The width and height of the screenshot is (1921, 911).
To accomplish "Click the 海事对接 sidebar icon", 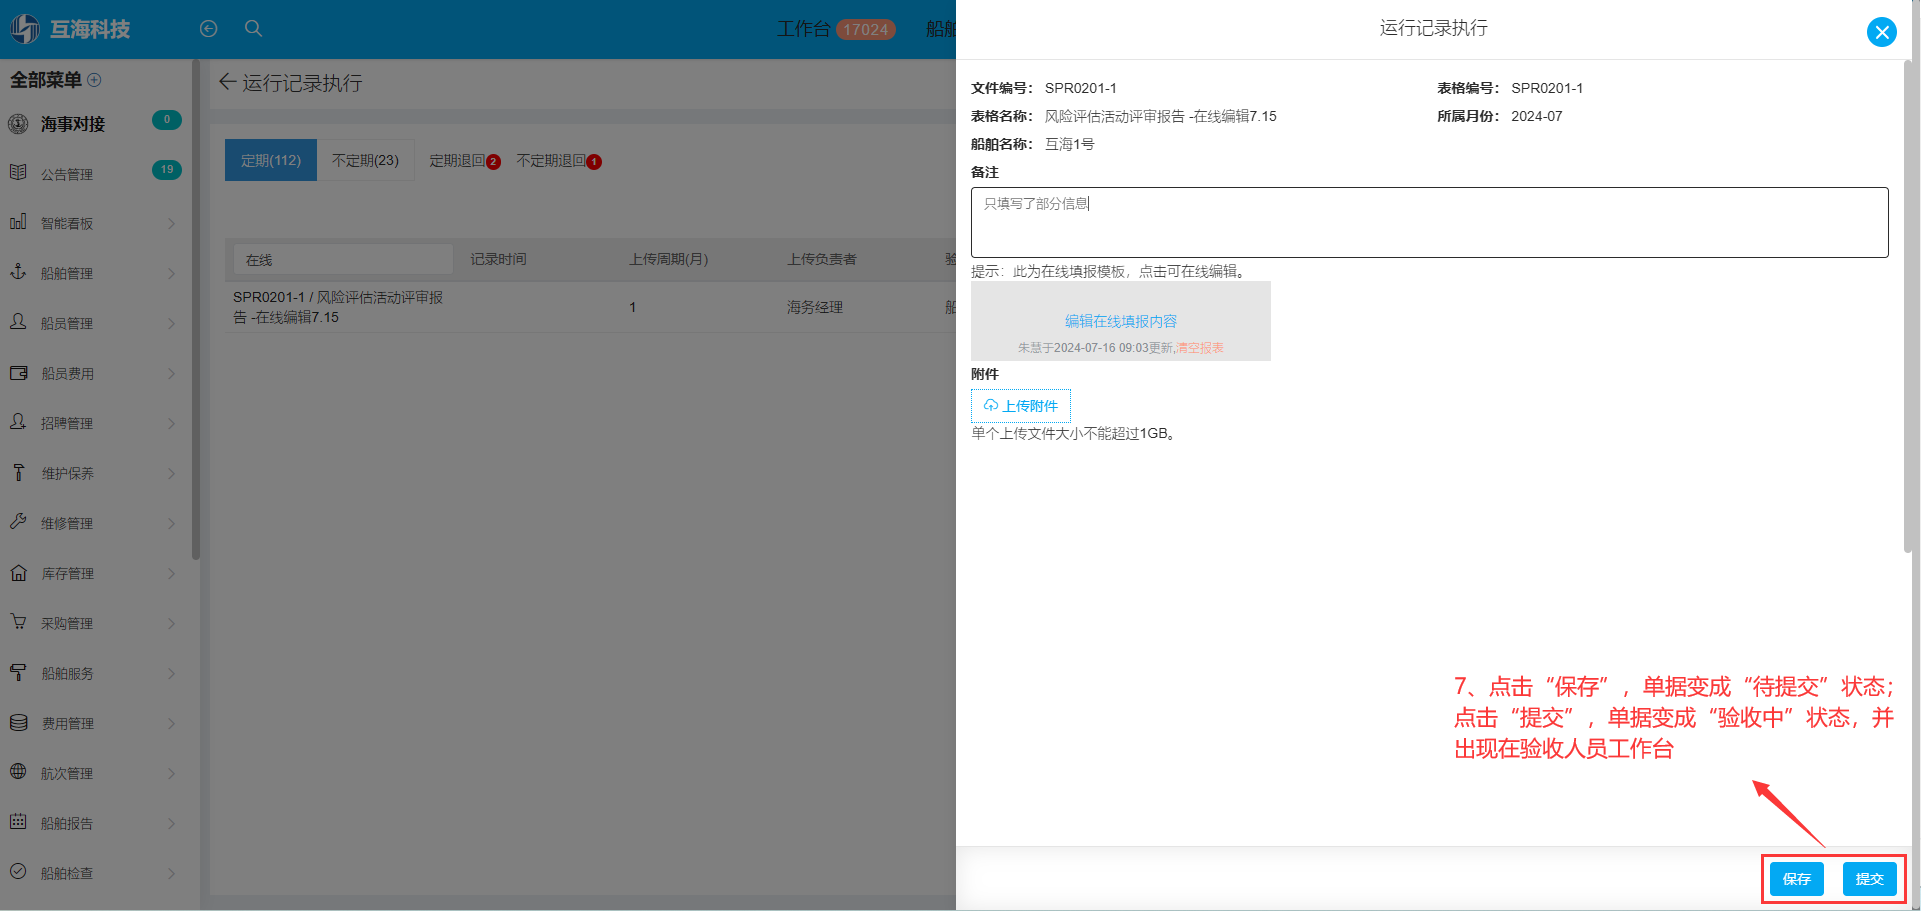I will click(18, 124).
